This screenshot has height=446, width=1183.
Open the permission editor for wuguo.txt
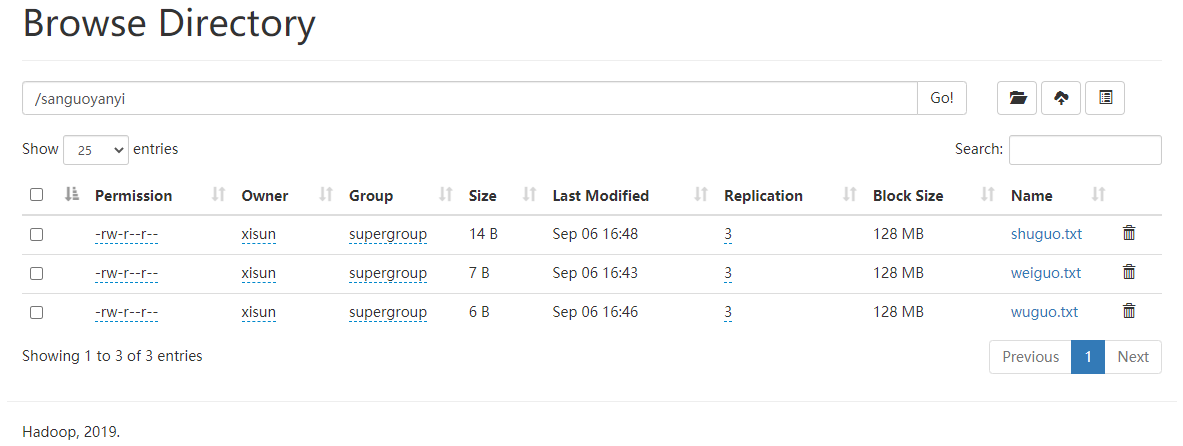point(126,312)
